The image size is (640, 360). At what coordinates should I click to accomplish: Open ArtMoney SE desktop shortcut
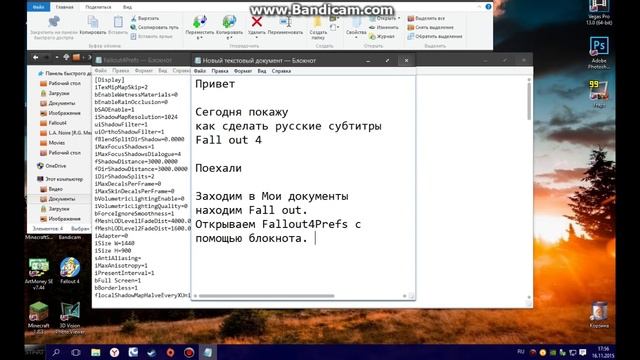(39, 273)
